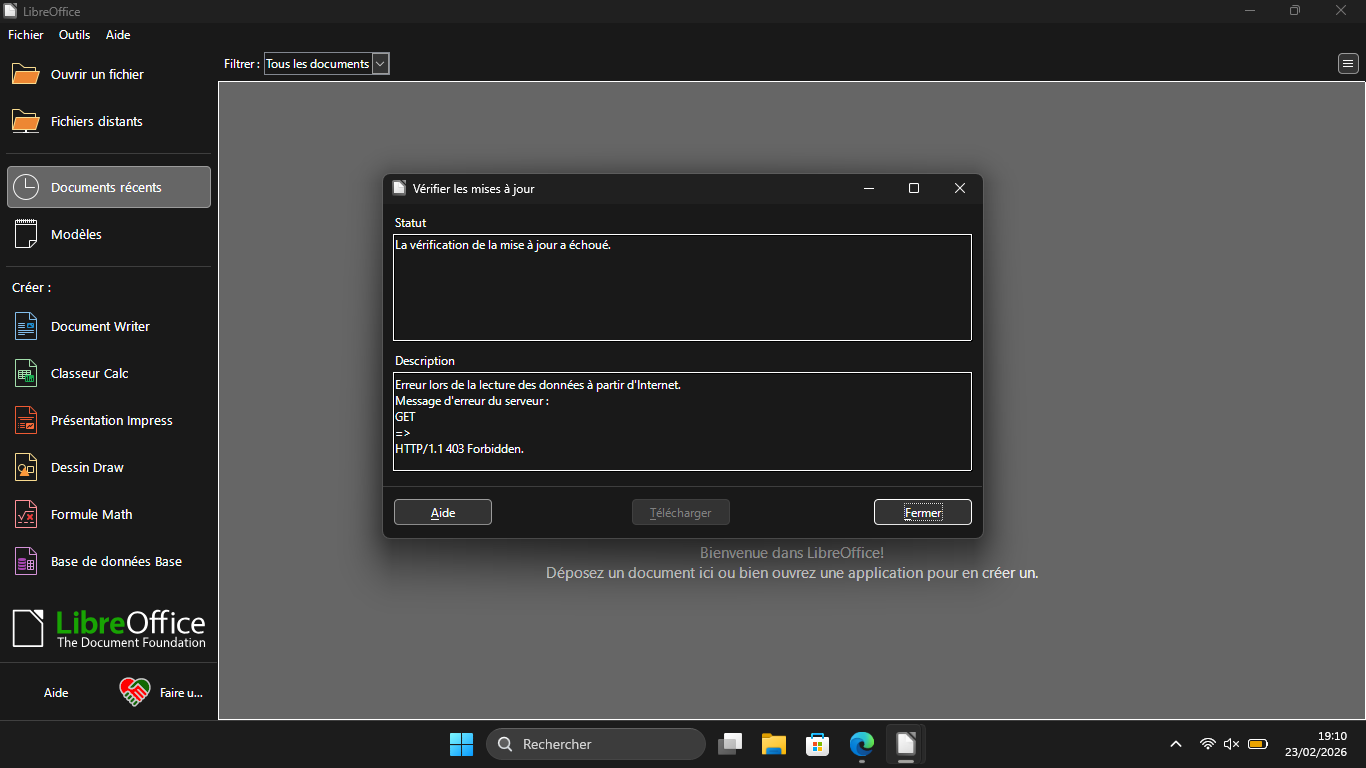The width and height of the screenshot is (1366, 768).
Task: Select the Documents récents clock icon
Action: coord(26,187)
